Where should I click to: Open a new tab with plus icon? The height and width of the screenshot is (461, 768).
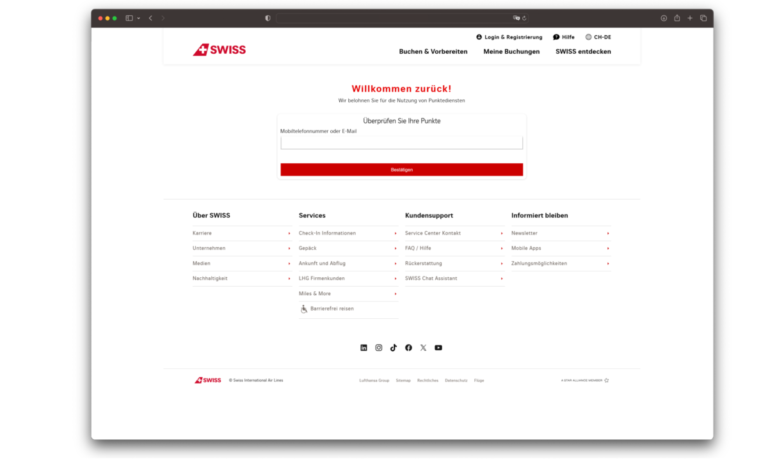click(690, 18)
